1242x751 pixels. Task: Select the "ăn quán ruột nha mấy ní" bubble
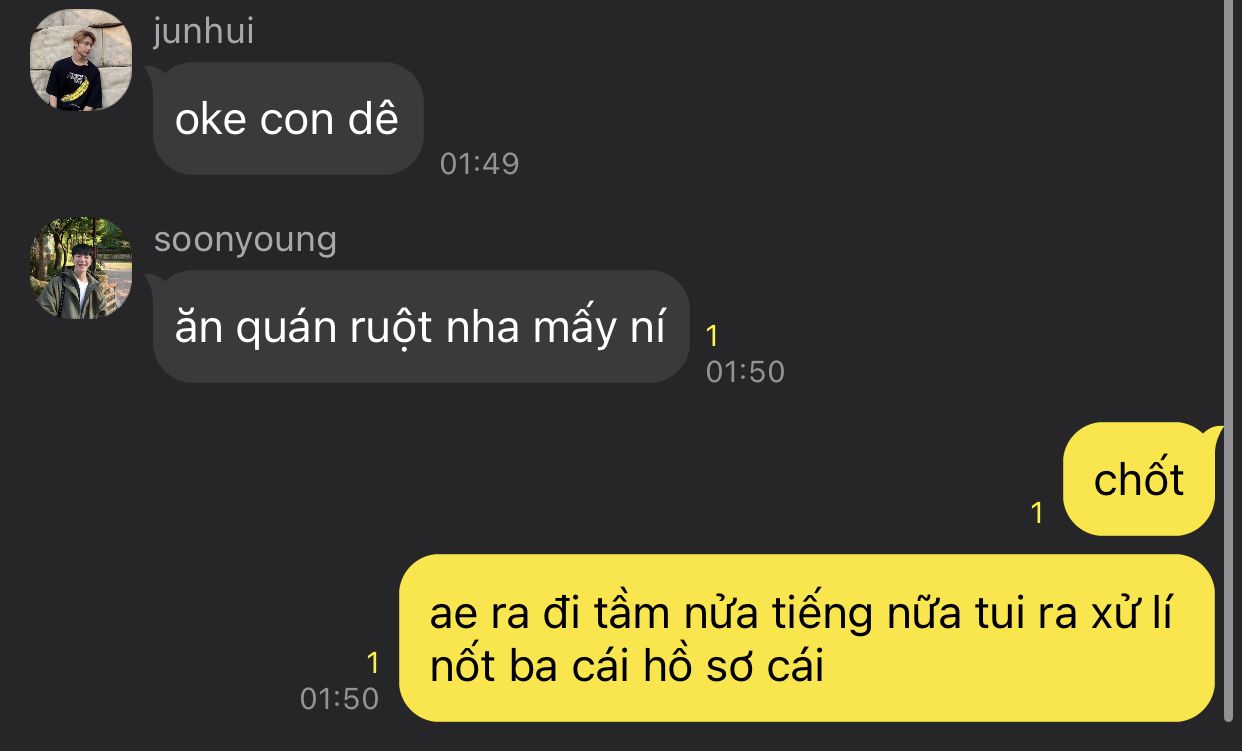421,326
